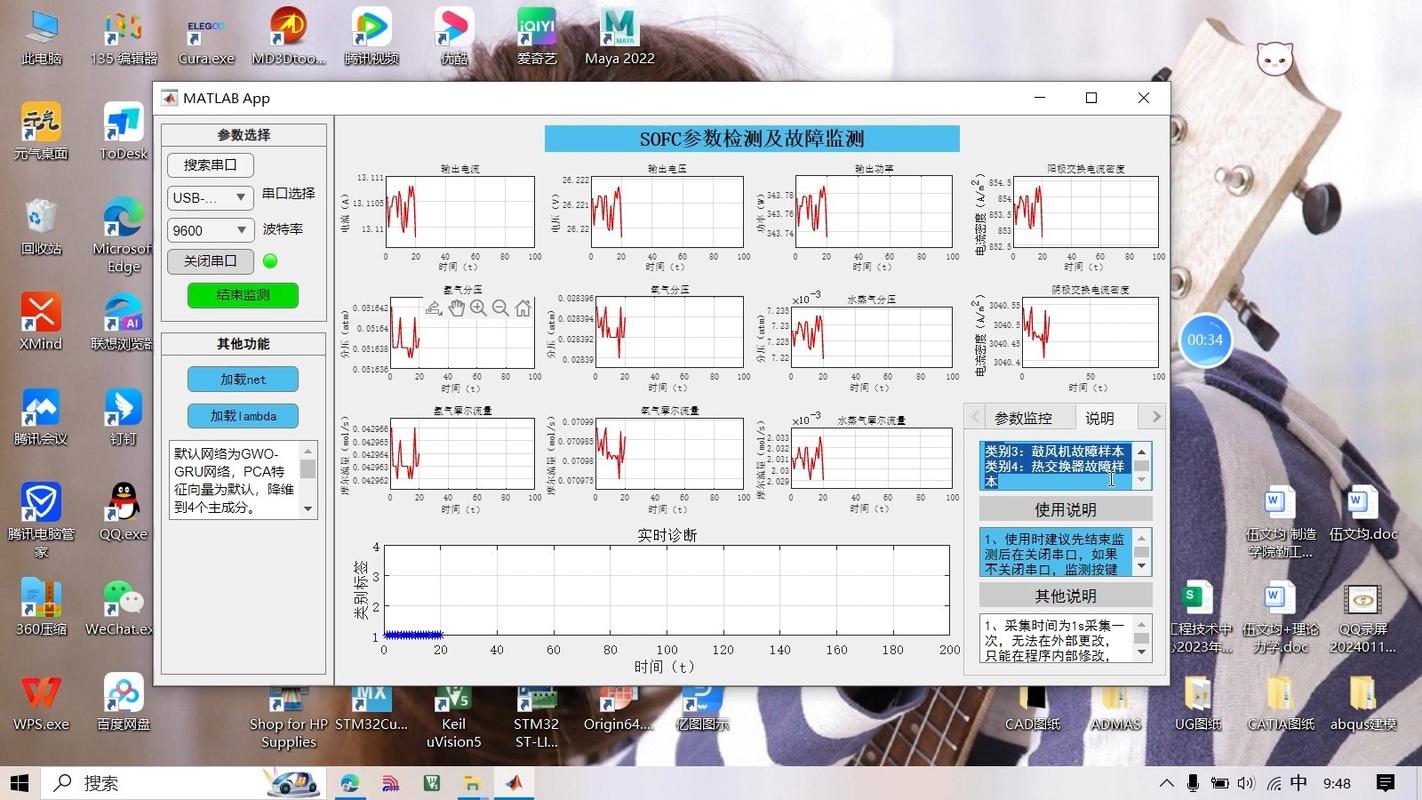Open the 此电脑 desktop icon
The width and height of the screenshot is (1422, 800).
click(x=41, y=38)
